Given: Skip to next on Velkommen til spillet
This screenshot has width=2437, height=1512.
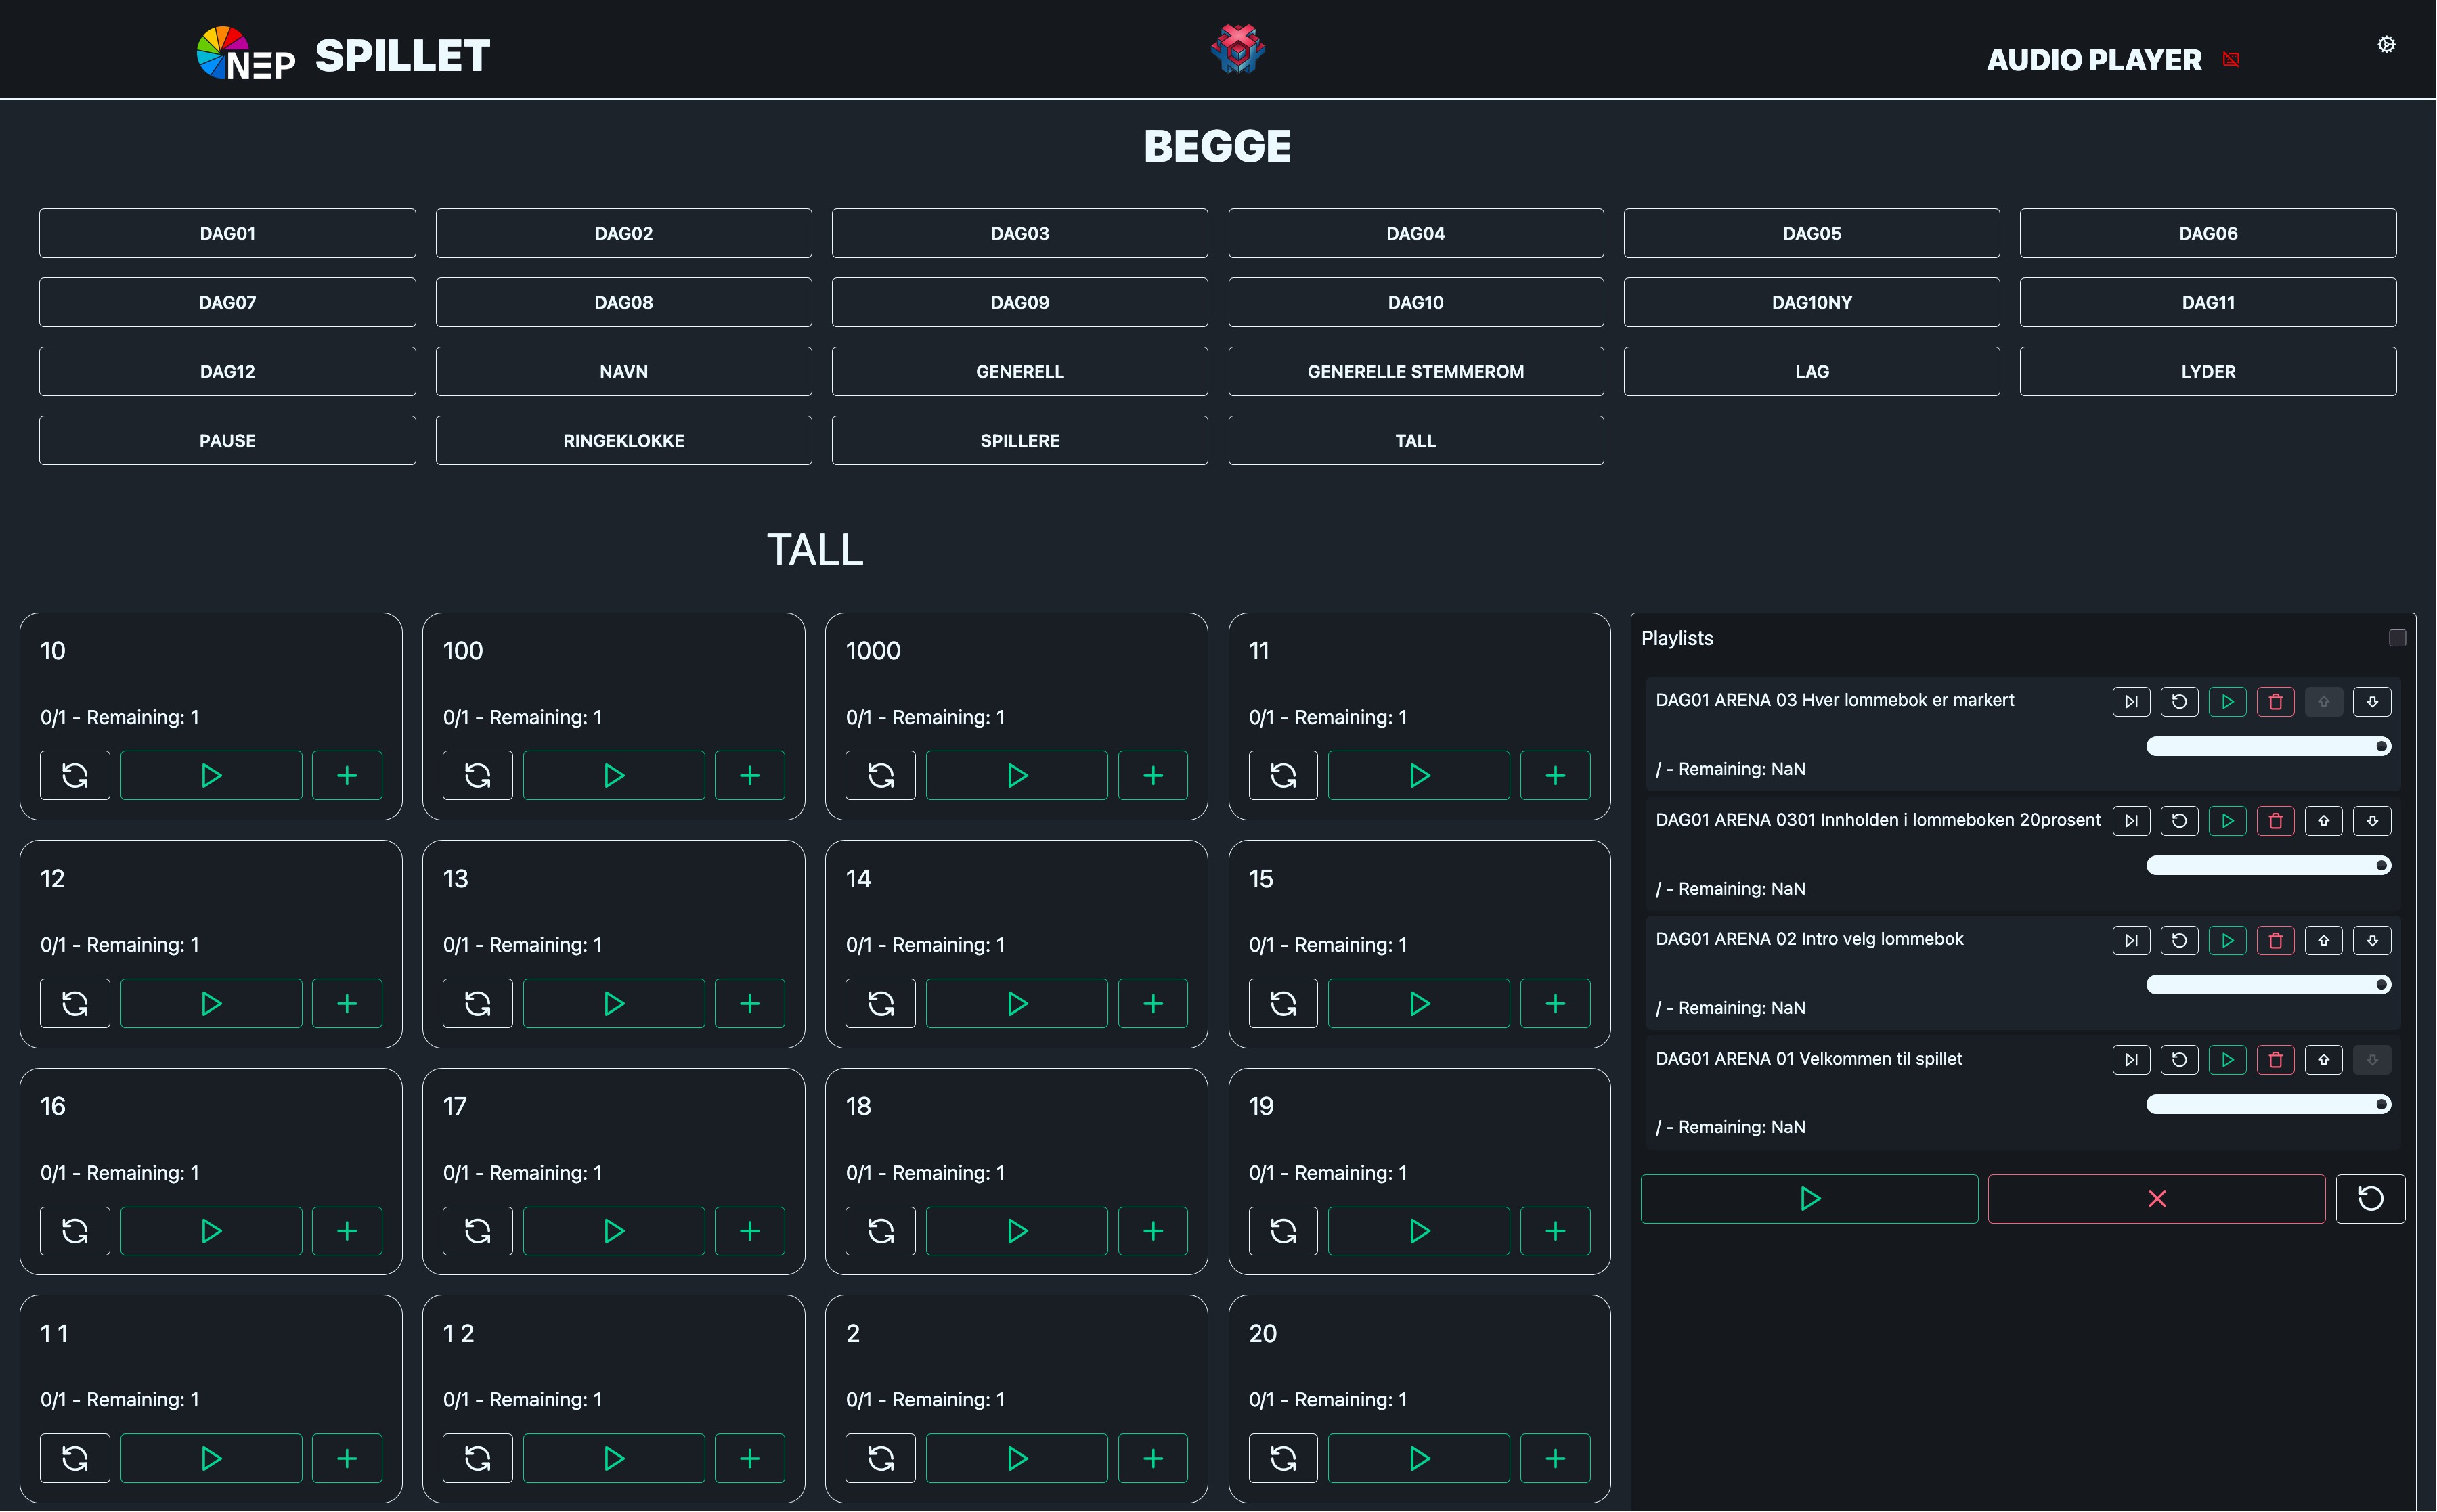Looking at the screenshot, I should 2131,1060.
